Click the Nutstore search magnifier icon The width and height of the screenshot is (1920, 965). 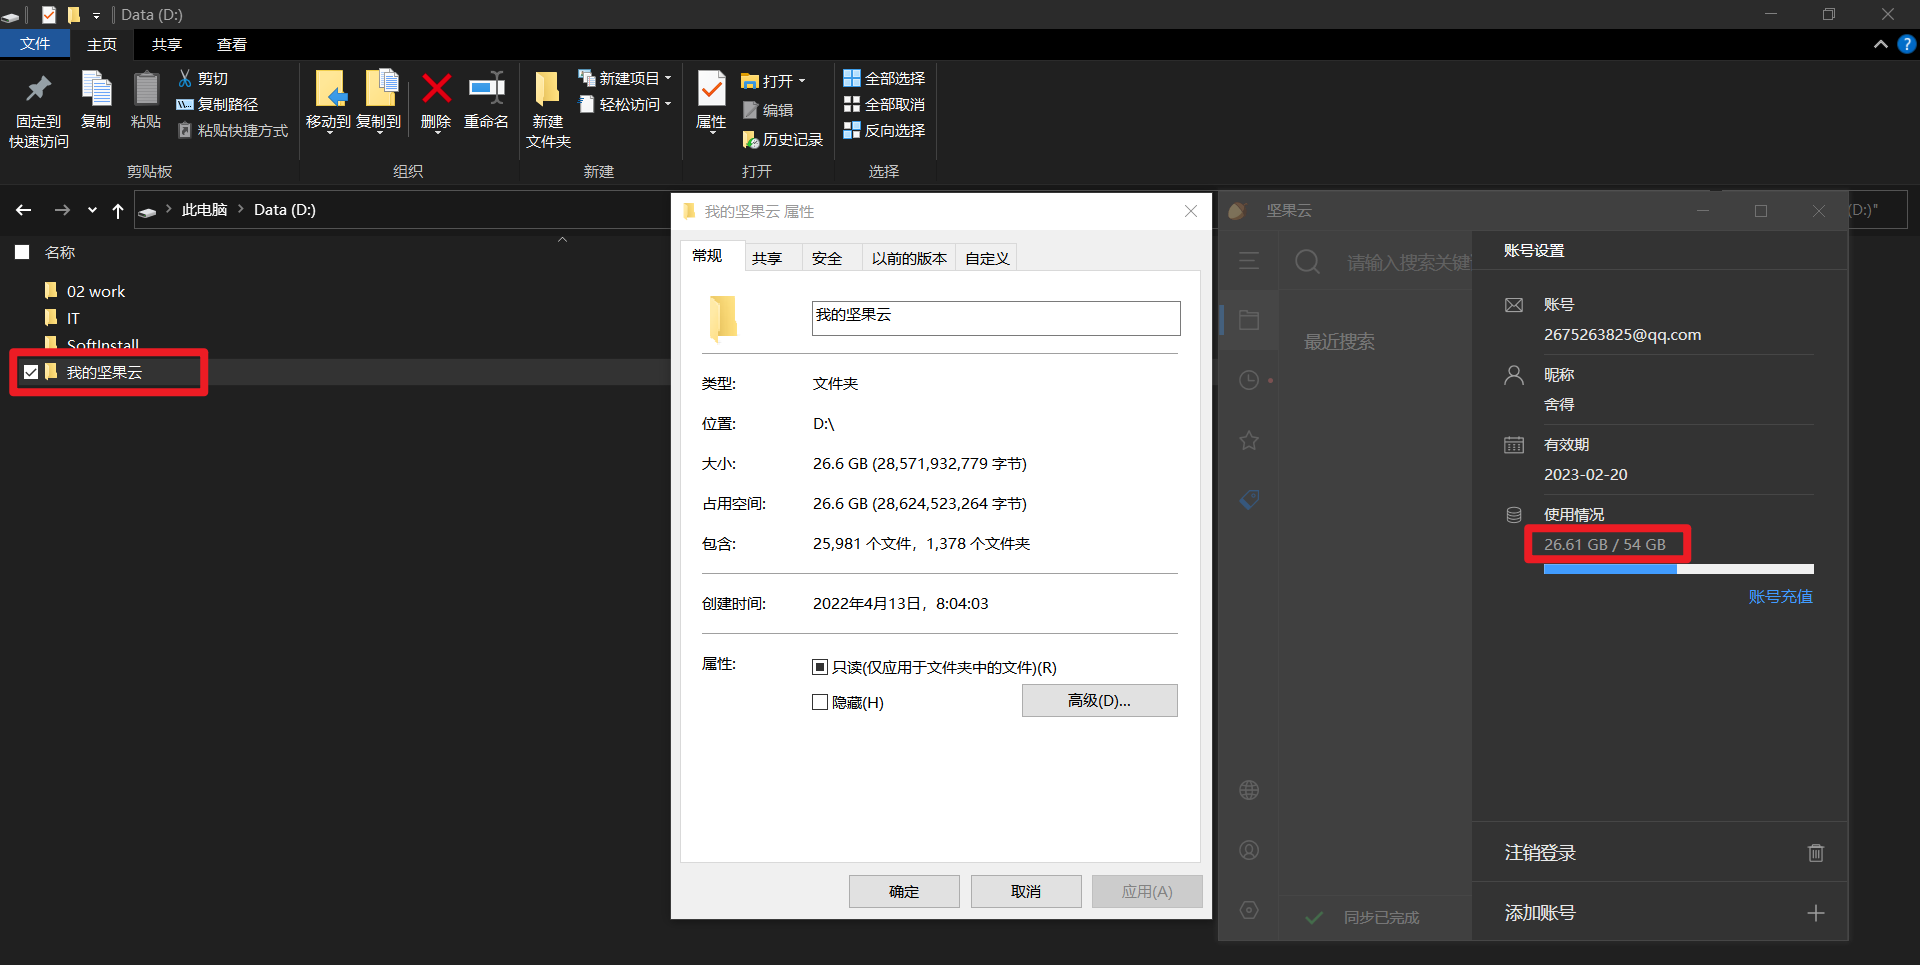click(x=1307, y=262)
